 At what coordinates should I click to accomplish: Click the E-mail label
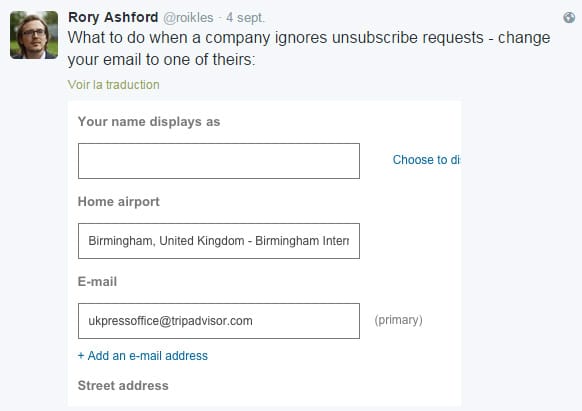97,281
